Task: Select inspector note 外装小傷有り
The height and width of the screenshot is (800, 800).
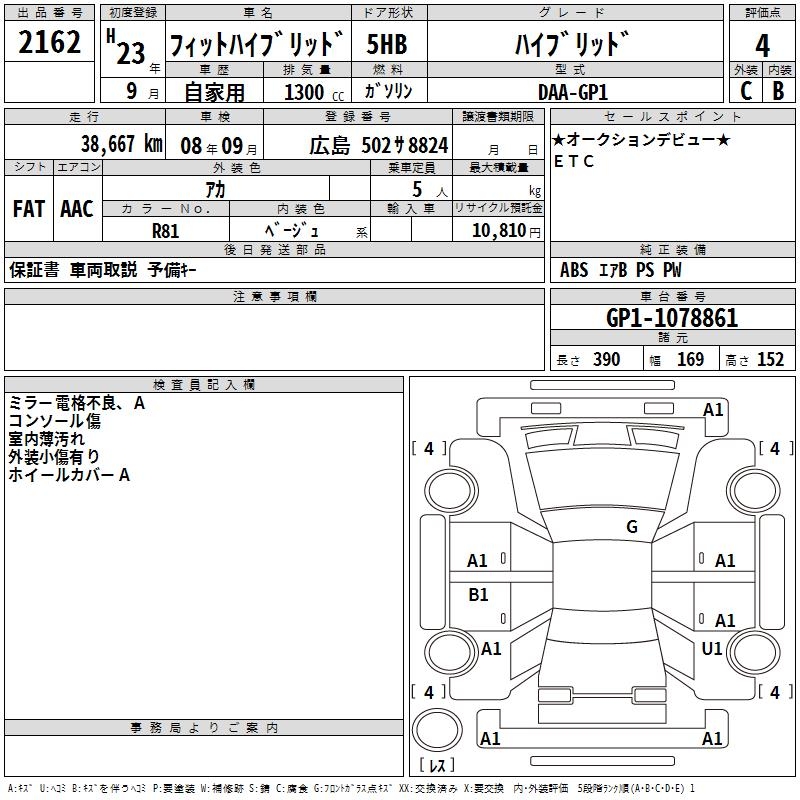Action: click(x=54, y=457)
